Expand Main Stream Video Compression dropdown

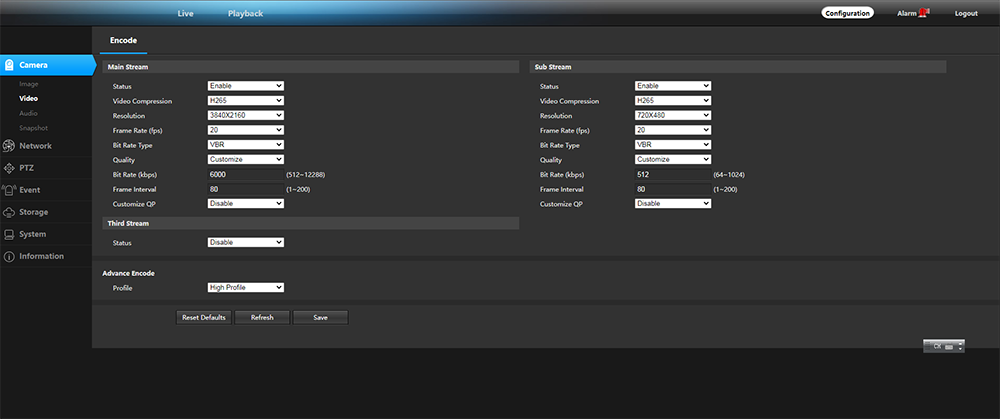tap(246, 101)
